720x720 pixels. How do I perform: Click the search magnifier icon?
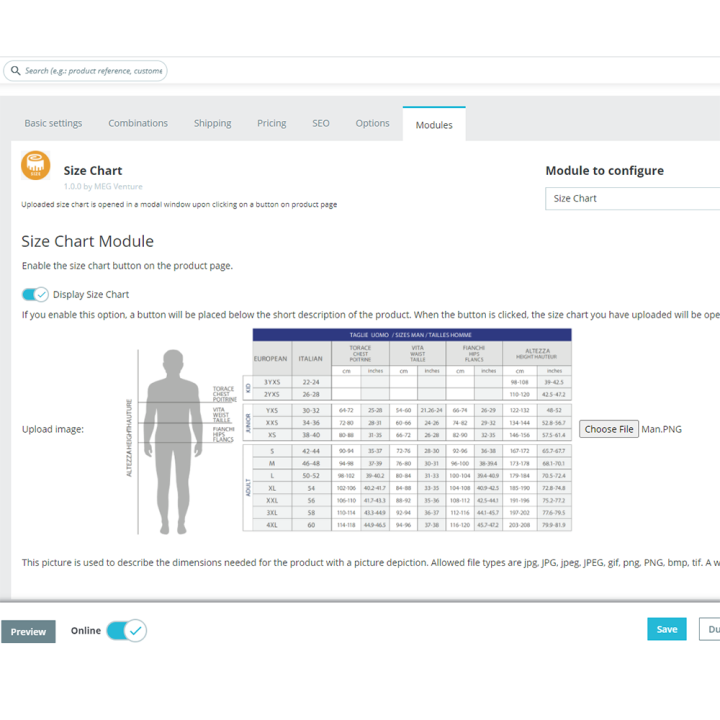tap(16, 71)
